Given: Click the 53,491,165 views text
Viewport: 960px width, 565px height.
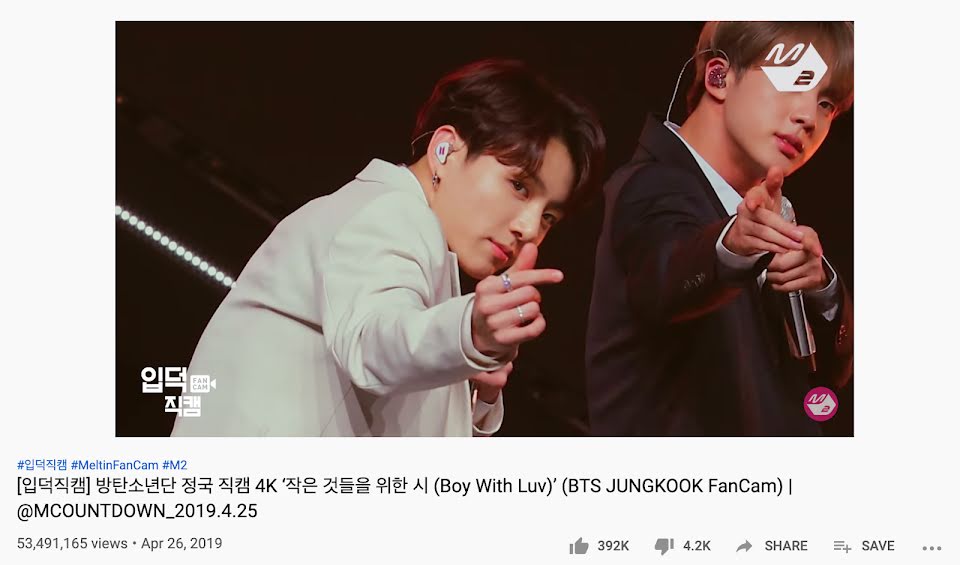Looking at the screenshot, I should pos(72,544).
